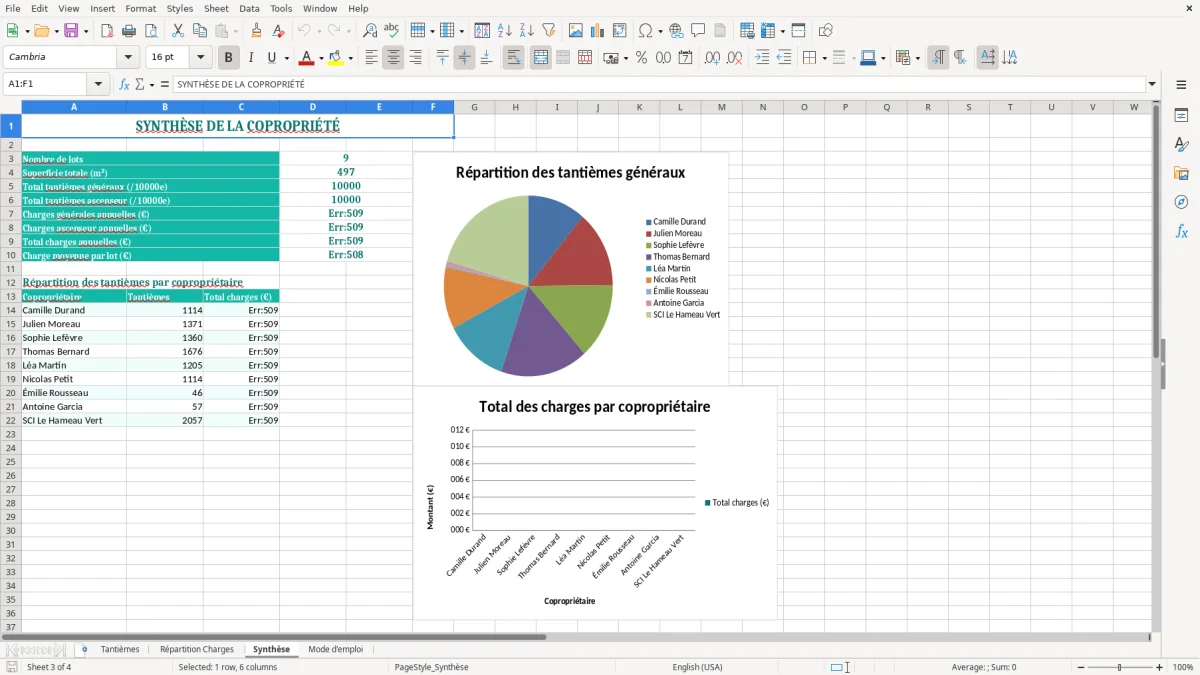Viewport: 1200px width, 675px height.
Task: Toggle Center Horizontally alignment
Action: pos(393,58)
